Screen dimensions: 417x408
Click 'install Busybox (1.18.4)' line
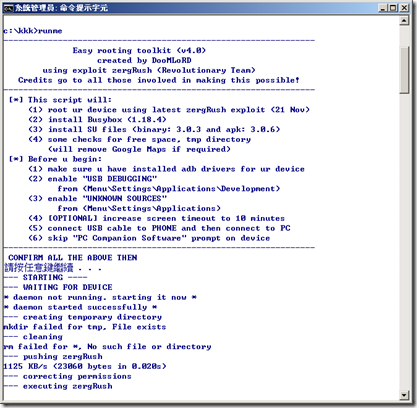[x=97, y=120]
